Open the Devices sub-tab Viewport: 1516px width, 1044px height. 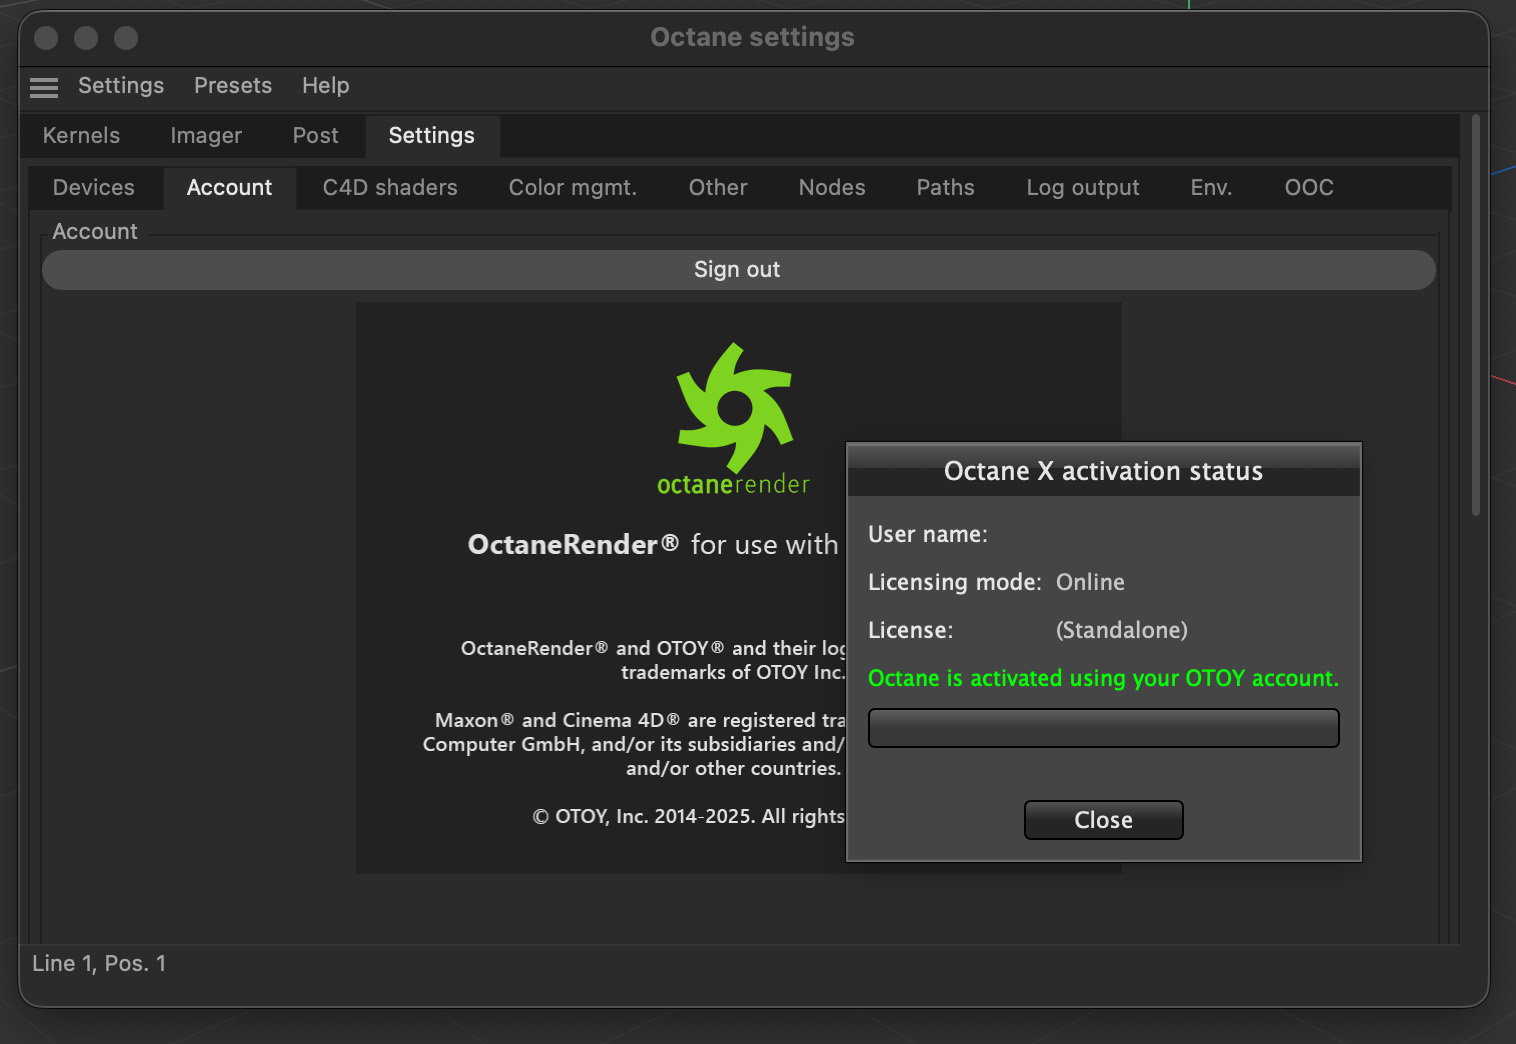point(94,188)
